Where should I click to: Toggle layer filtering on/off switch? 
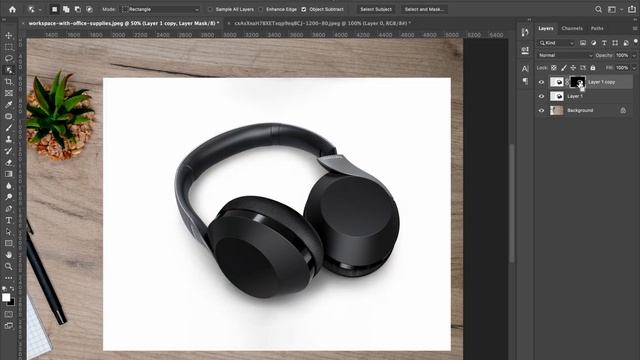pos(636,42)
